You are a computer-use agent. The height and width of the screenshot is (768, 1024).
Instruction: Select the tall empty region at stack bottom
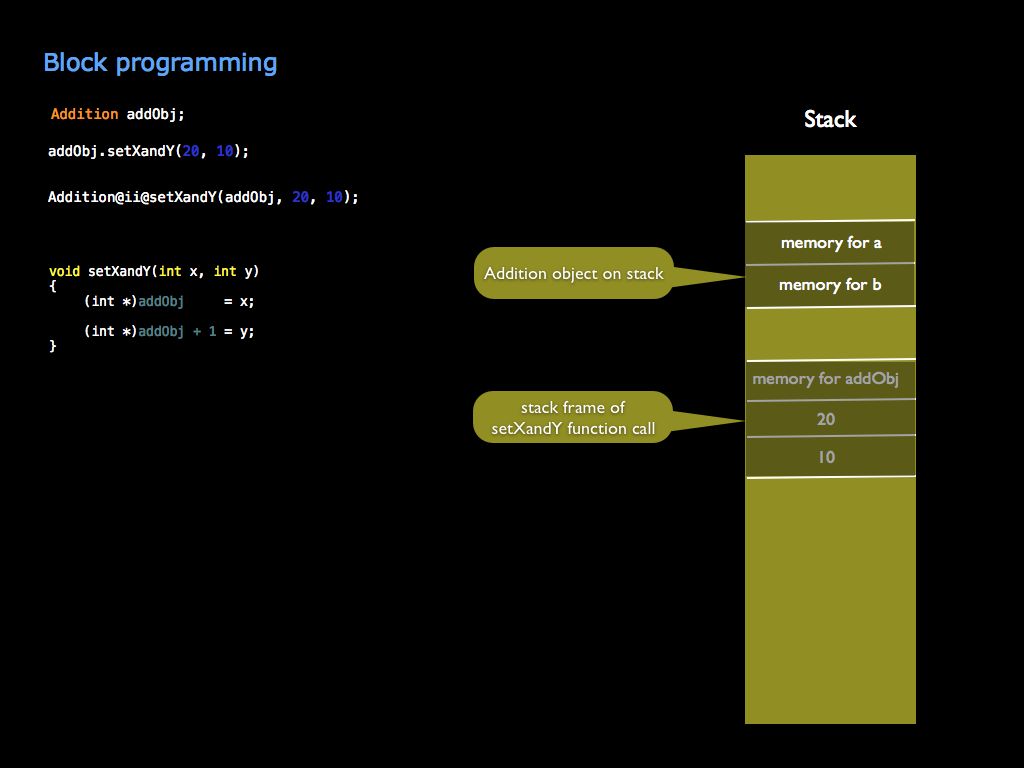829,600
